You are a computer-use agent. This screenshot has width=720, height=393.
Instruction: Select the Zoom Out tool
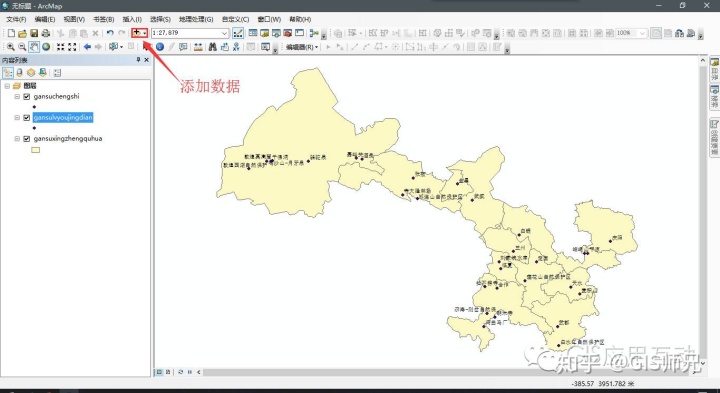pyautogui.click(x=22, y=47)
